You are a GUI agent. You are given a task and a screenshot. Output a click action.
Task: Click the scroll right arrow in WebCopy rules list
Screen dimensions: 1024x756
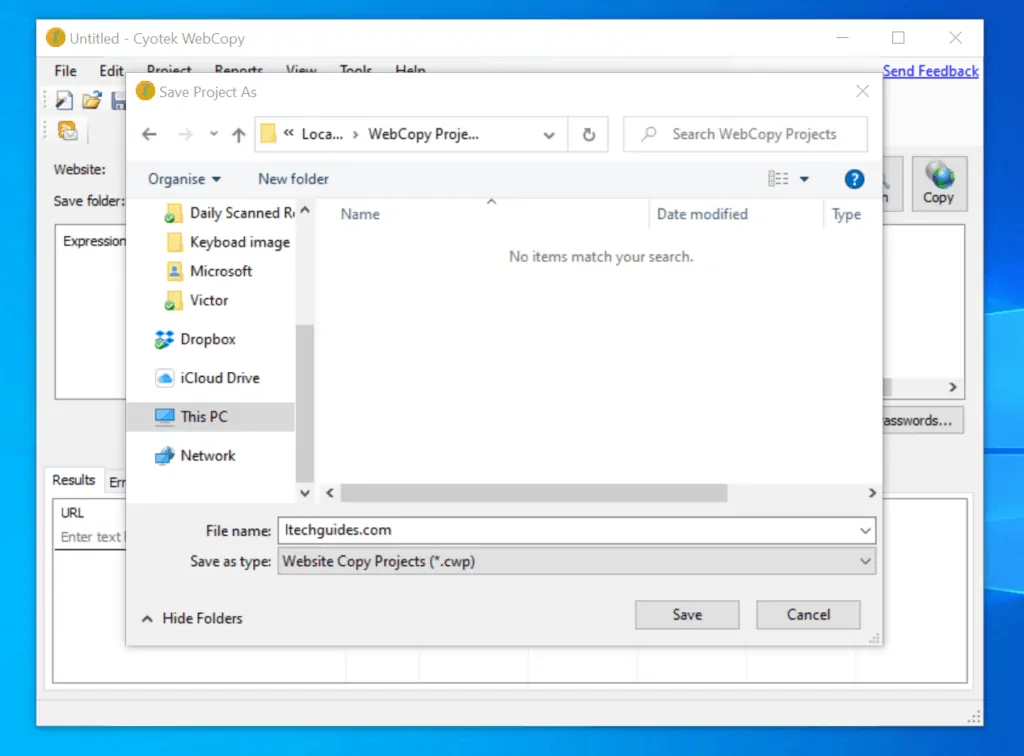pos(953,387)
